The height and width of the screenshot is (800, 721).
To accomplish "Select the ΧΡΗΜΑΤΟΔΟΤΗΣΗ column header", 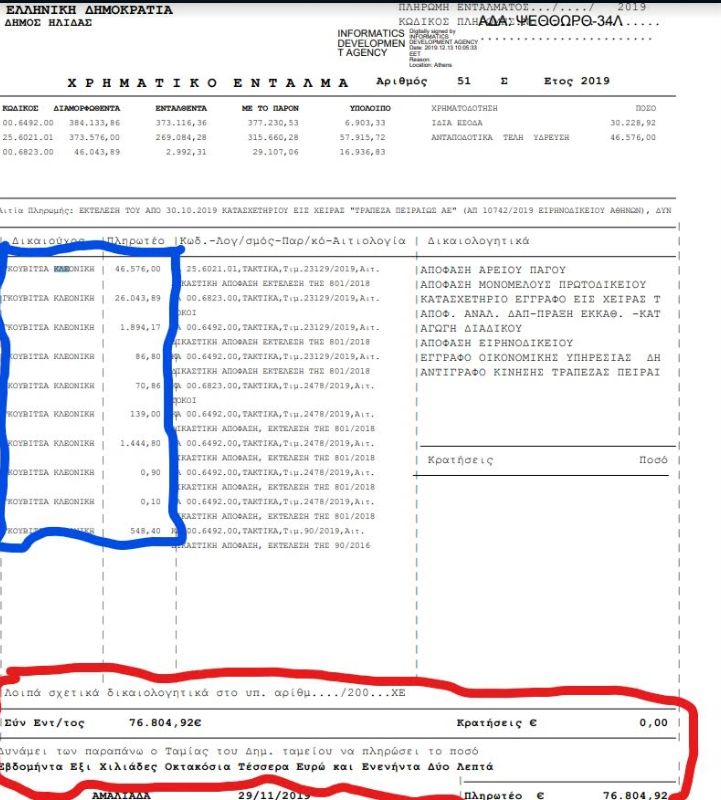I will click(x=470, y=107).
